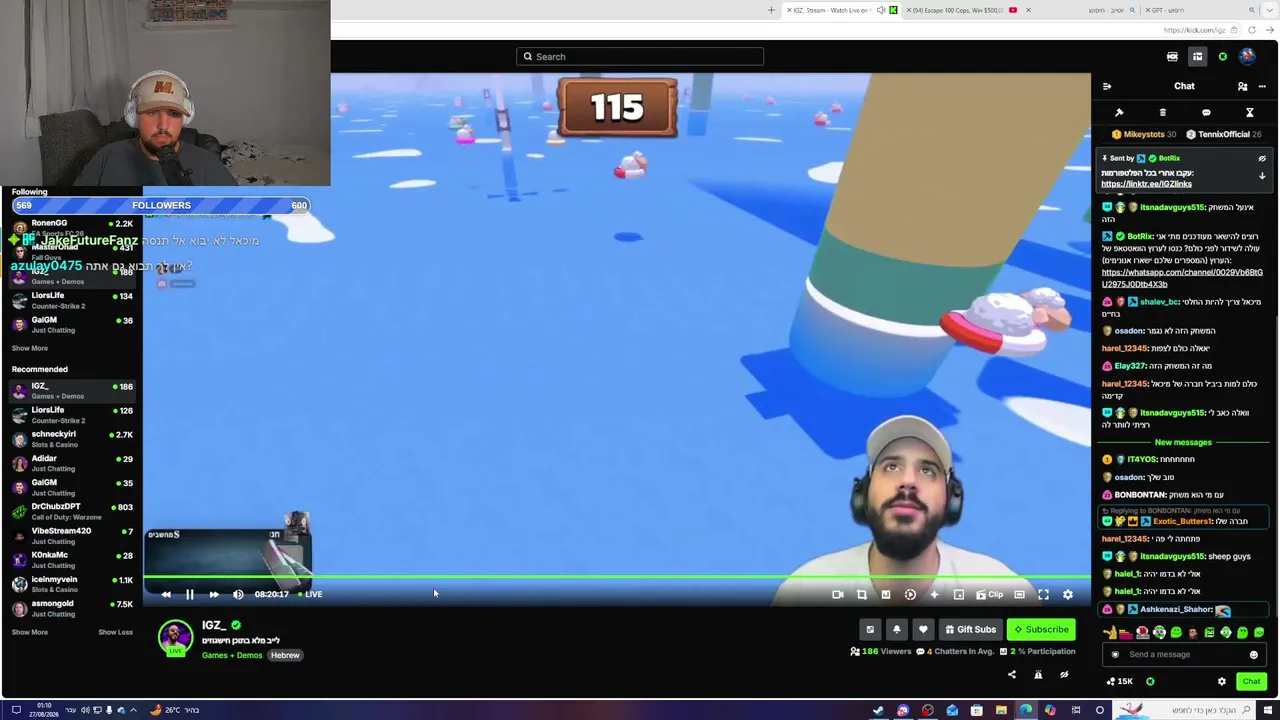1280x720 pixels.
Task: Hide the pinned BotRix message
Action: [x=1262, y=158]
